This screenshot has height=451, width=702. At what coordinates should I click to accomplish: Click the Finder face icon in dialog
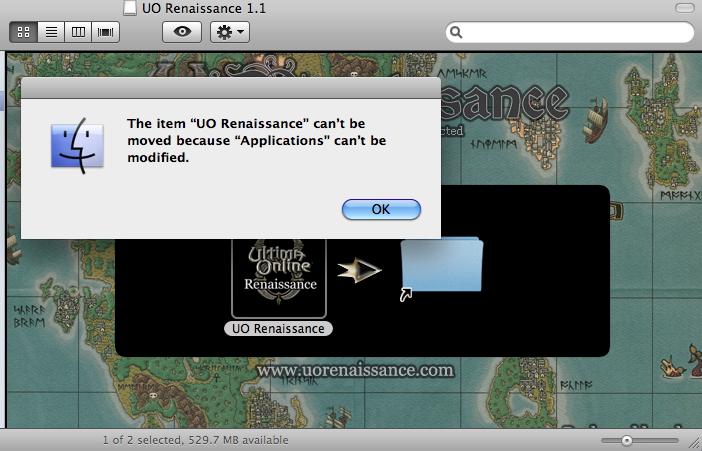pyautogui.click(x=77, y=146)
